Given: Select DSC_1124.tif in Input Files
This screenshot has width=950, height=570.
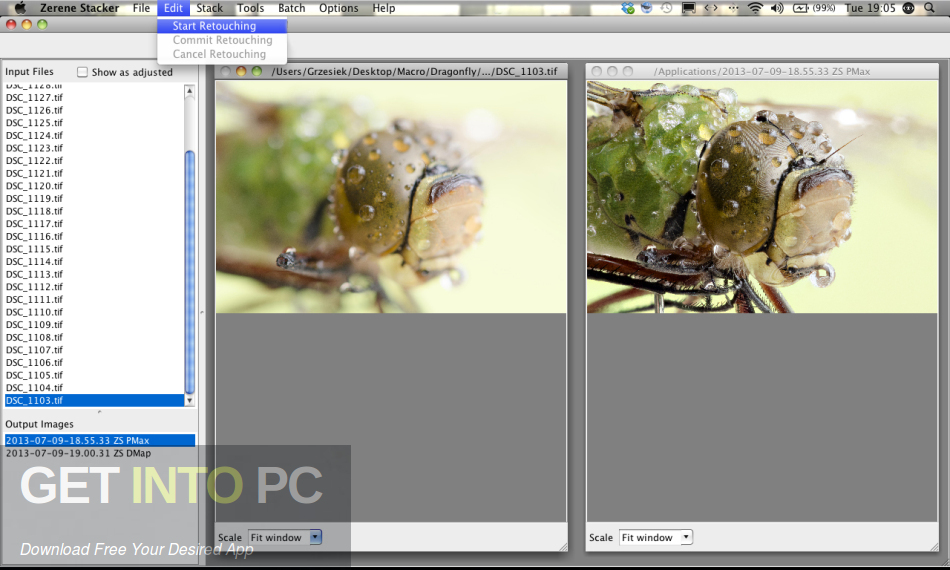Looking at the screenshot, I should pyautogui.click(x=95, y=135).
